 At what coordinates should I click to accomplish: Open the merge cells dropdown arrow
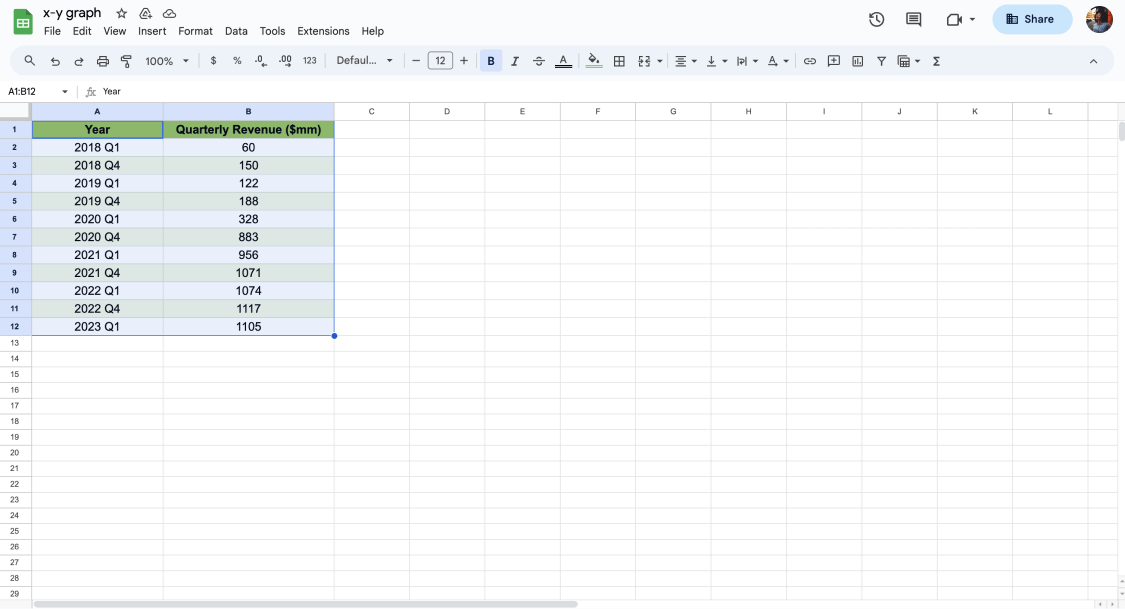pos(659,61)
